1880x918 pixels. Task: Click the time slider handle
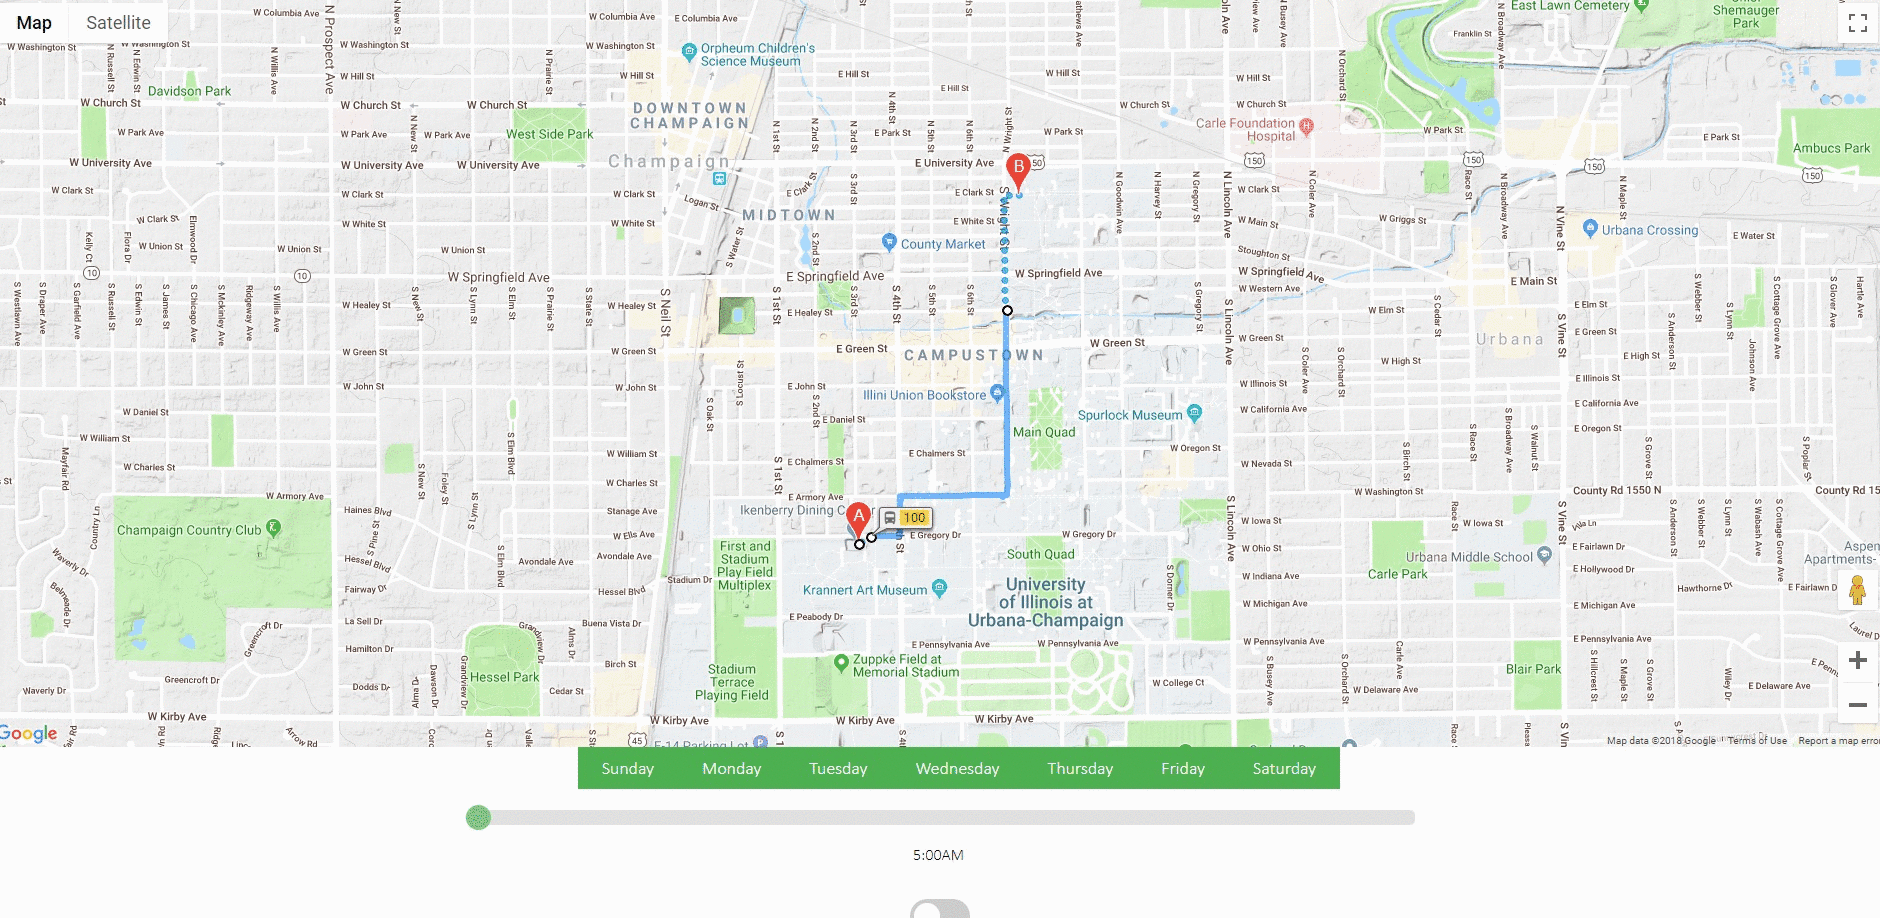479,817
